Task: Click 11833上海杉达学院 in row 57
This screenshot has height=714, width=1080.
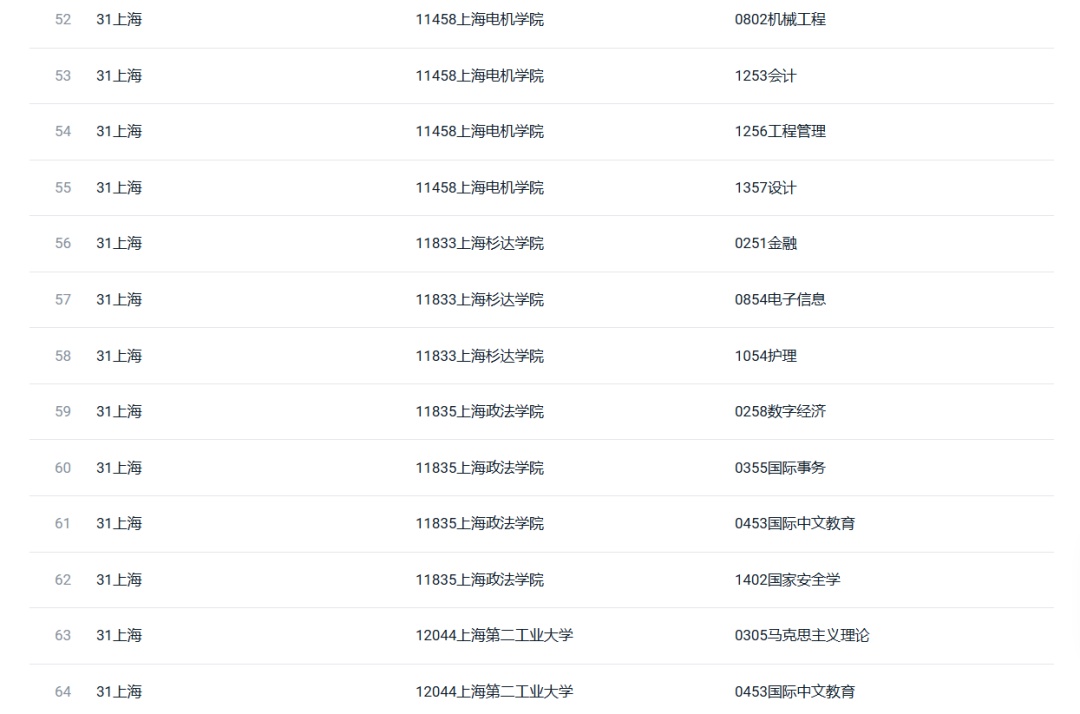Action: (x=479, y=300)
